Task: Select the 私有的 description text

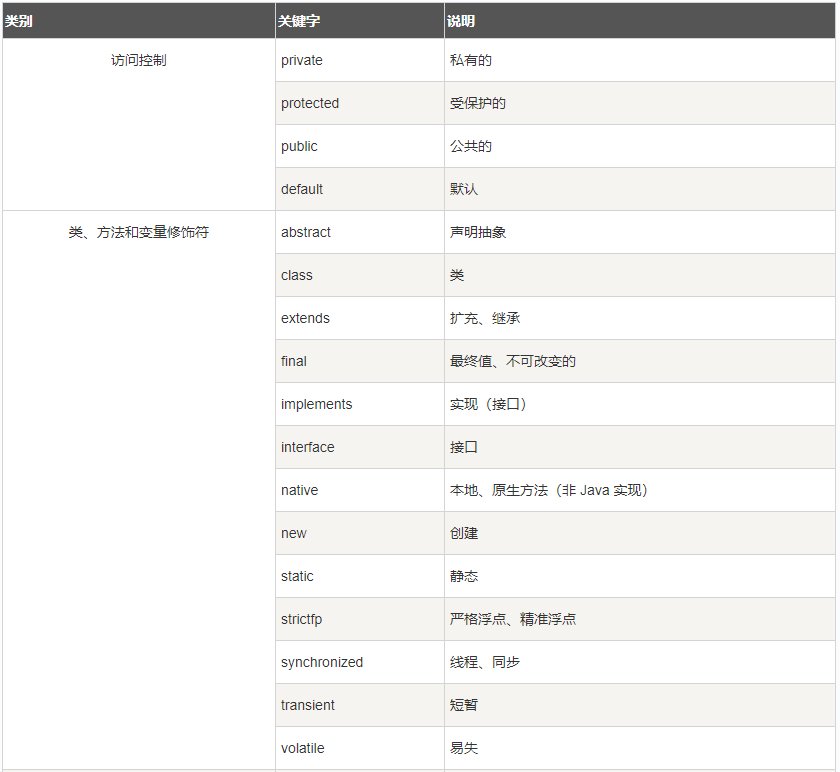Action: coord(470,60)
